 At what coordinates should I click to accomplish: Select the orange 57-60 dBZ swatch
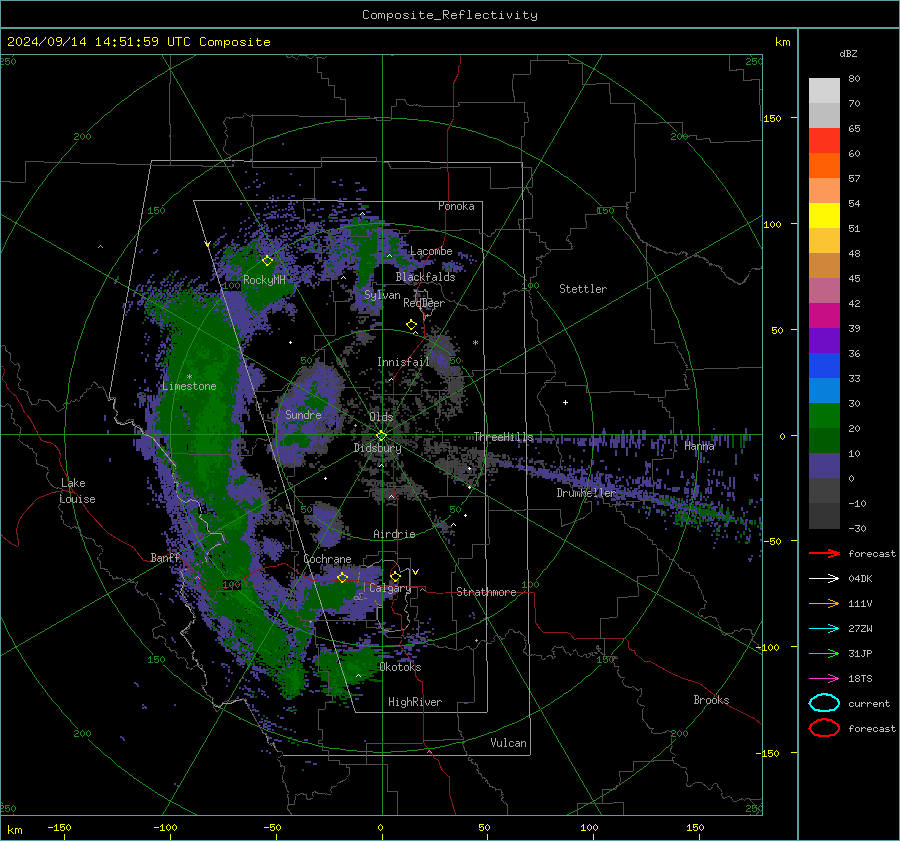tap(824, 166)
